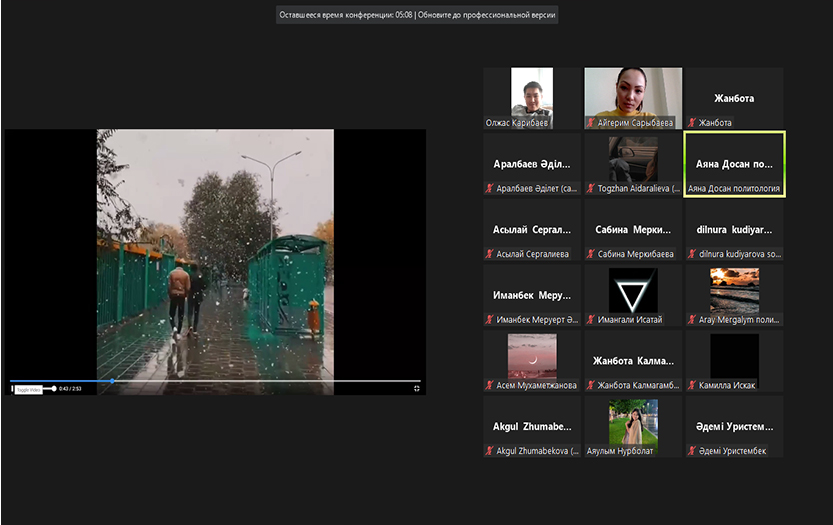Click the muted mic icon by Akgul Zhumabekova
The height and width of the screenshot is (525, 833).
(x=490, y=451)
